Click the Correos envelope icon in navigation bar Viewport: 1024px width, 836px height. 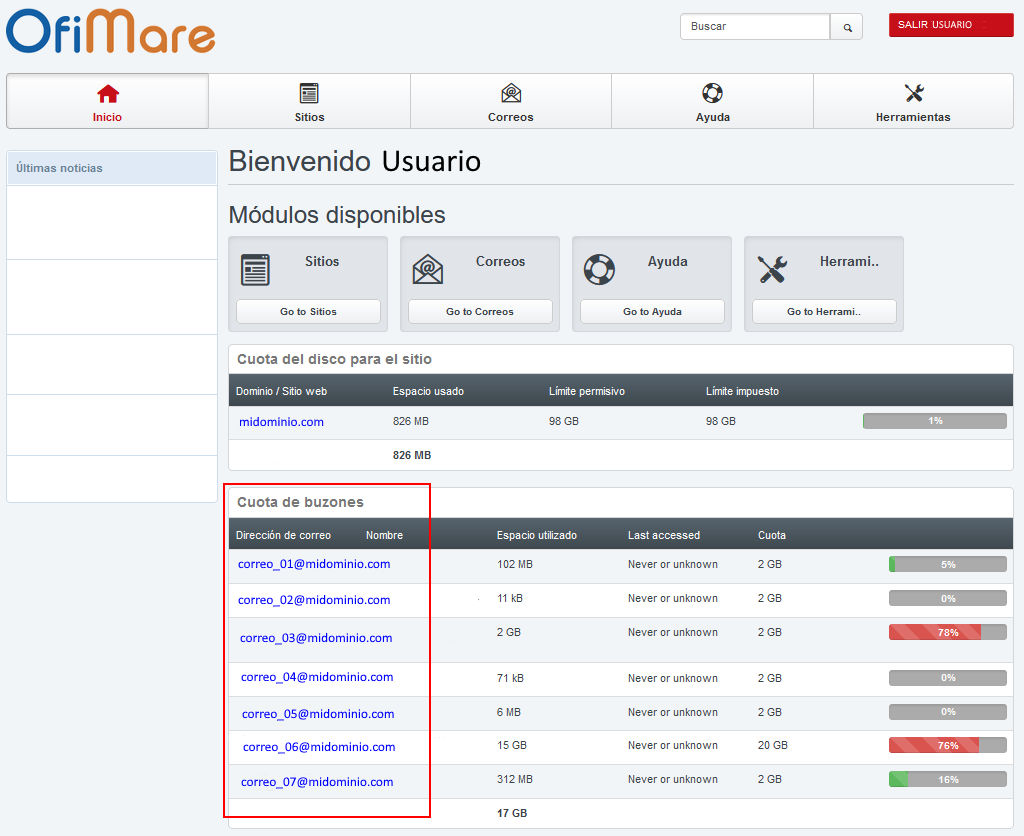[x=511, y=93]
